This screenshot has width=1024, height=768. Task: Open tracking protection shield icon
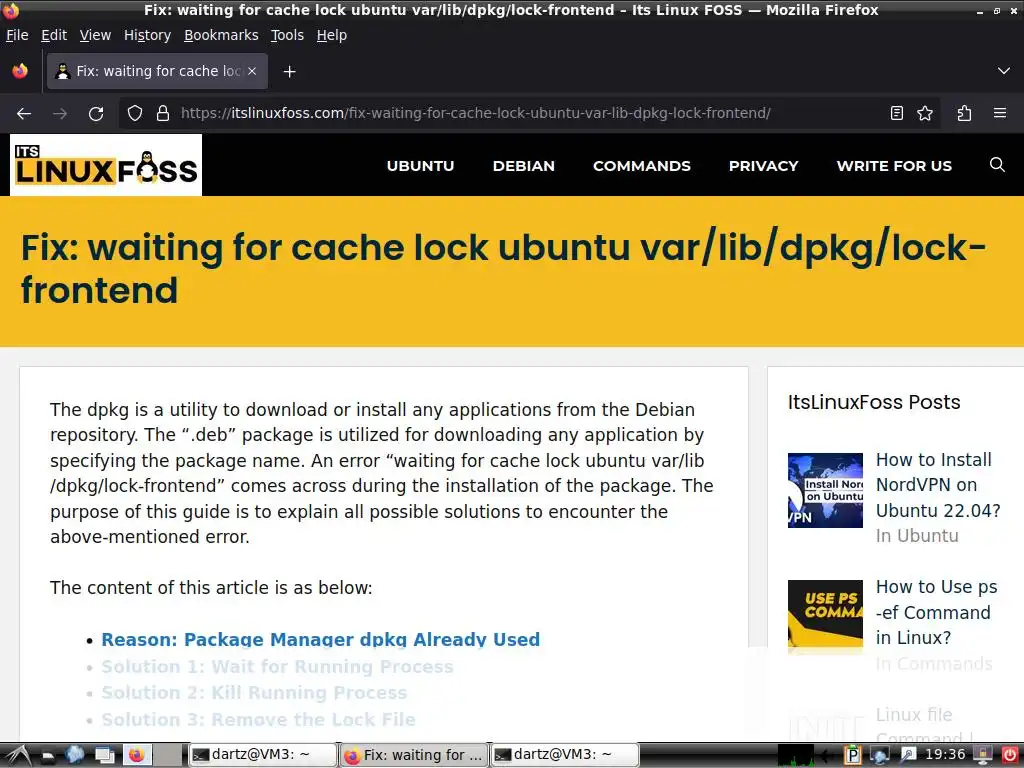(x=135, y=113)
